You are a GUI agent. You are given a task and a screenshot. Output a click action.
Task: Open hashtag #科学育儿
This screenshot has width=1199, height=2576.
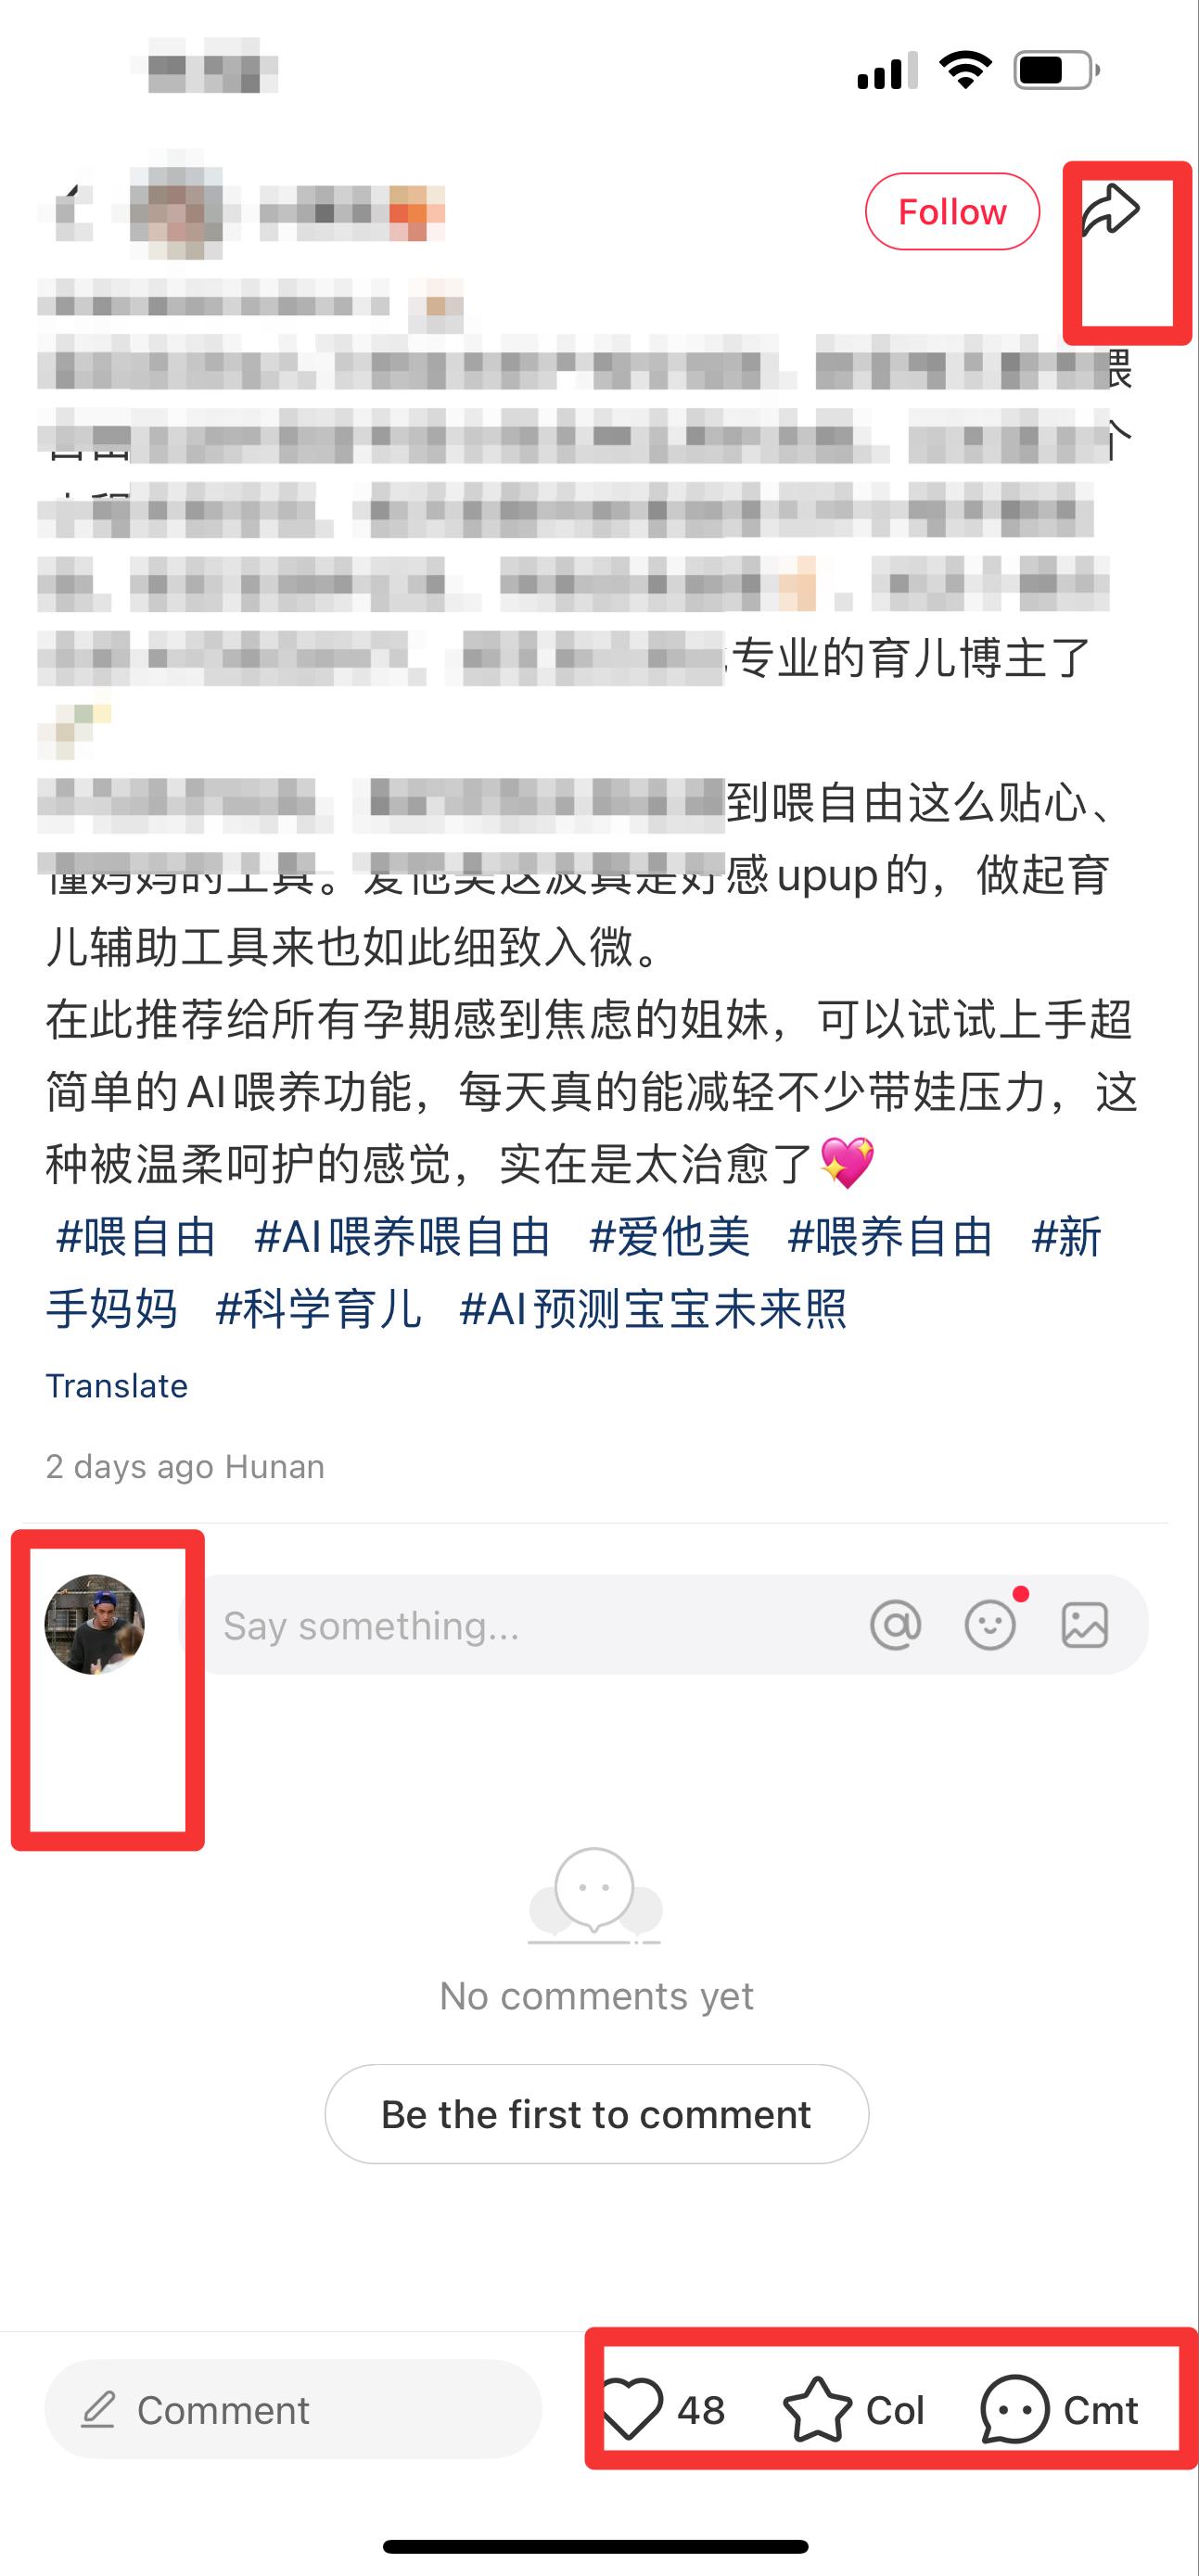pos(318,1309)
